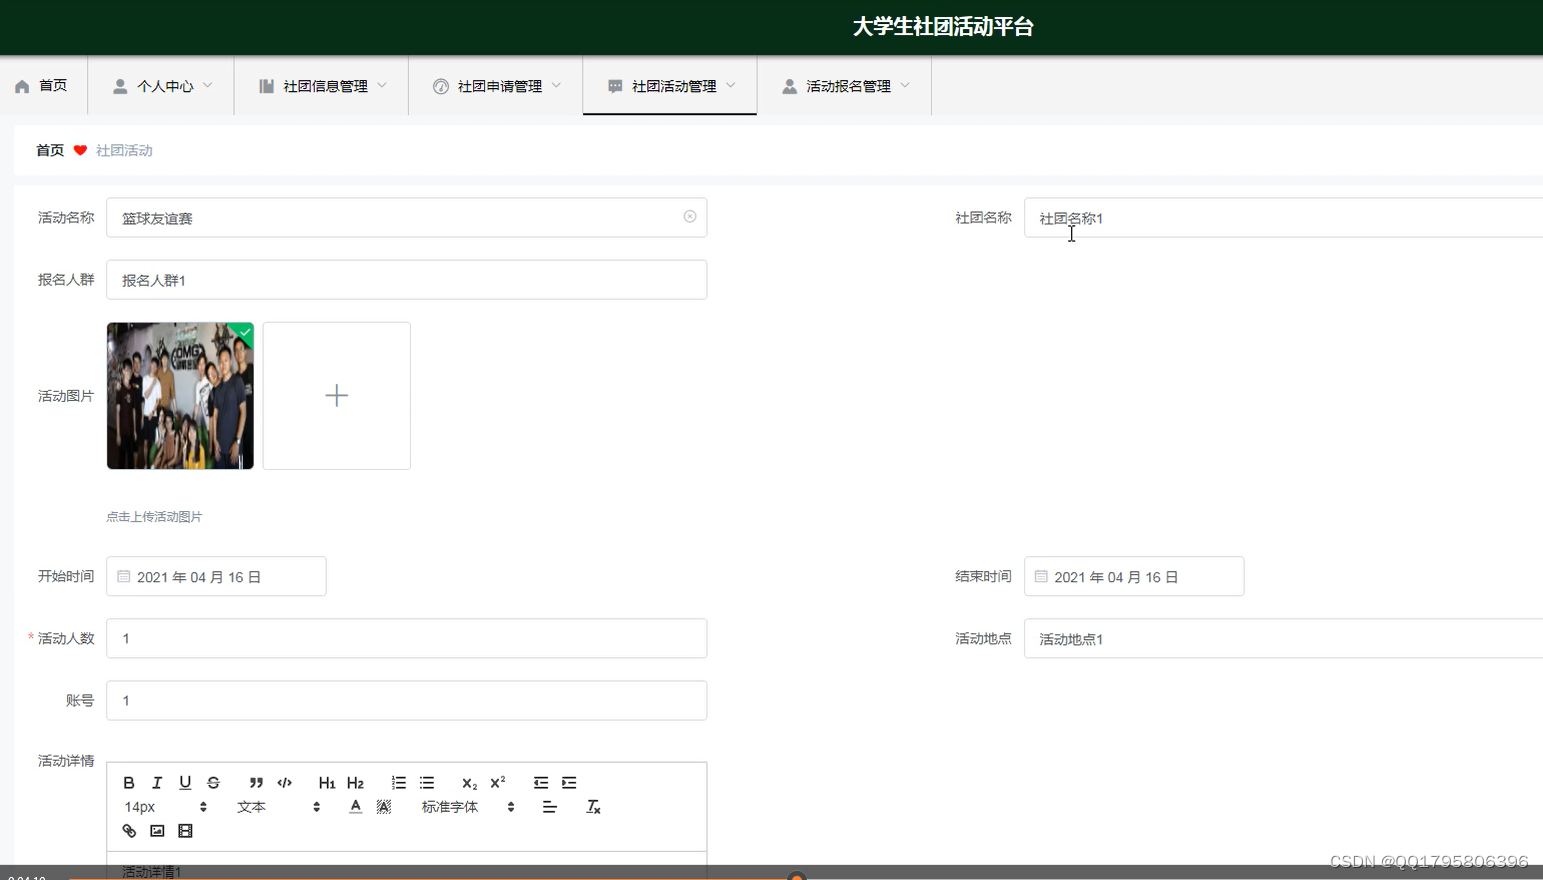Apply Heading 1 (H1) style
Screen dimensions: 1543x880
pos(327,783)
